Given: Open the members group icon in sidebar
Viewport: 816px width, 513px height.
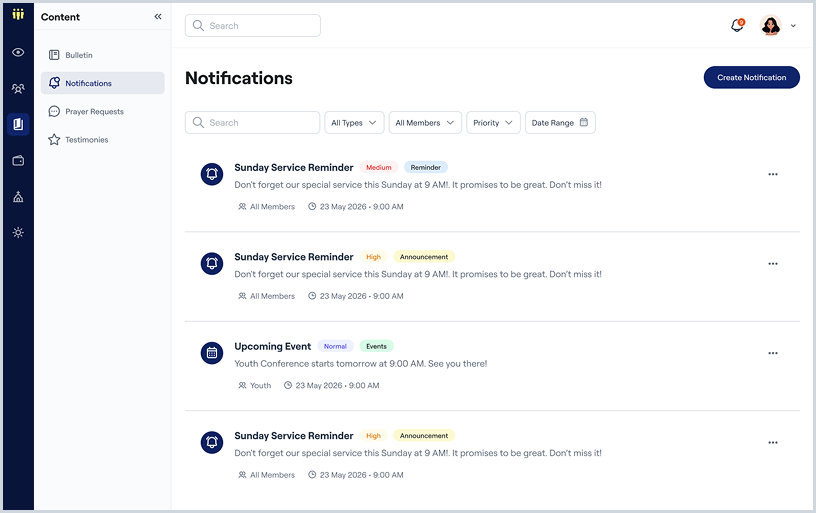Looking at the screenshot, I should pyautogui.click(x=18, y=89).
